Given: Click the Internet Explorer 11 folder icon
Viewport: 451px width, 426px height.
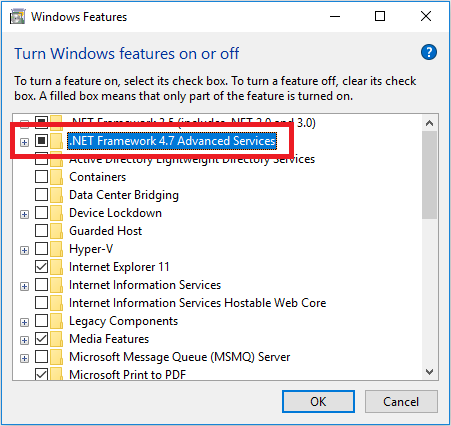Looking at the screenshot, I should click(x=56, y=267).
